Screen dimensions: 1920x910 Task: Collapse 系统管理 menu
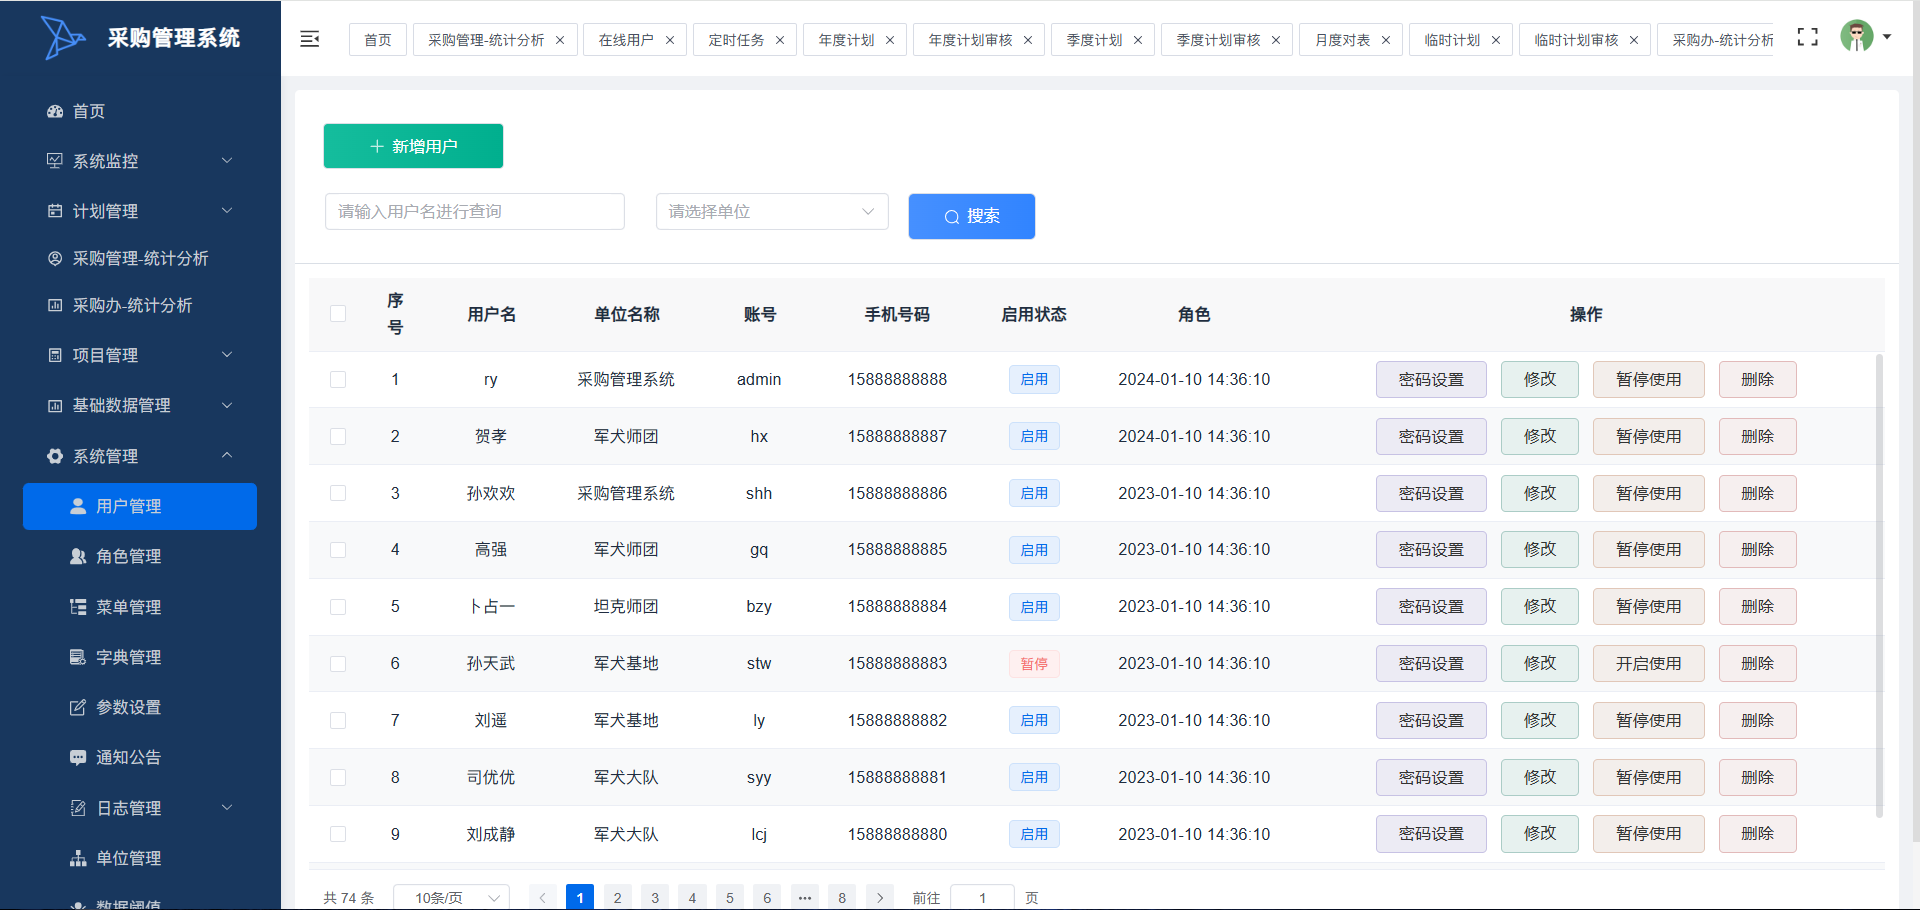[x=140, y=456]
